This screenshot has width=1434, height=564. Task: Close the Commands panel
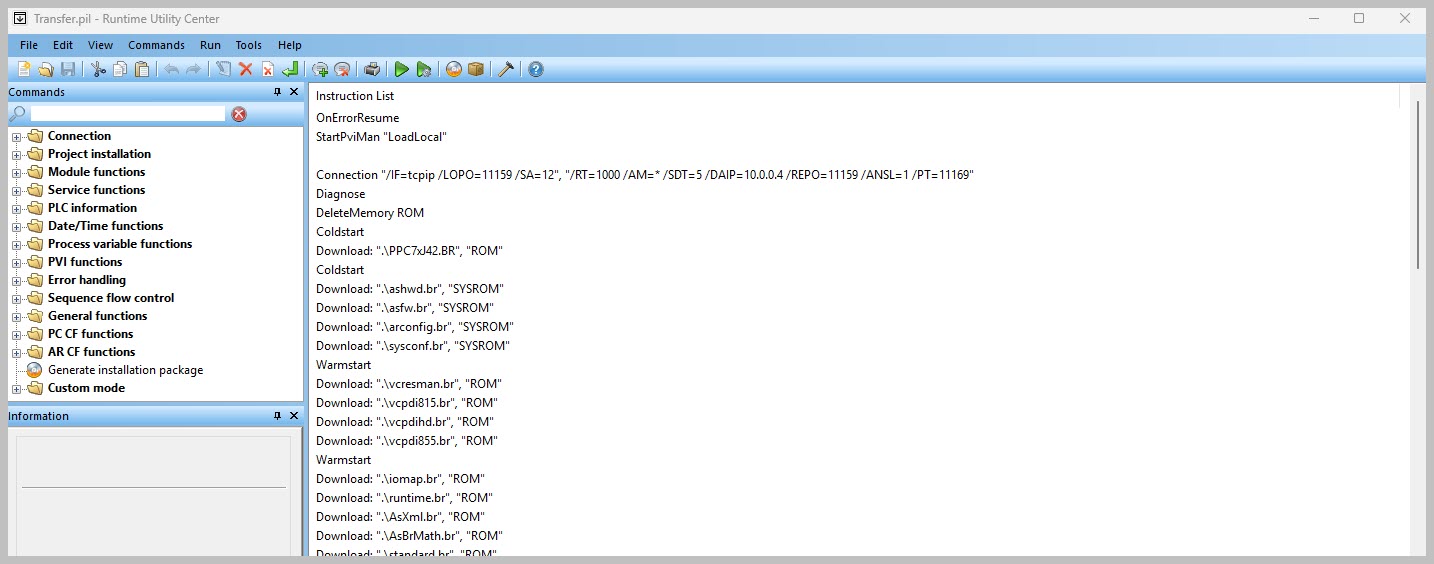(294, 92)
